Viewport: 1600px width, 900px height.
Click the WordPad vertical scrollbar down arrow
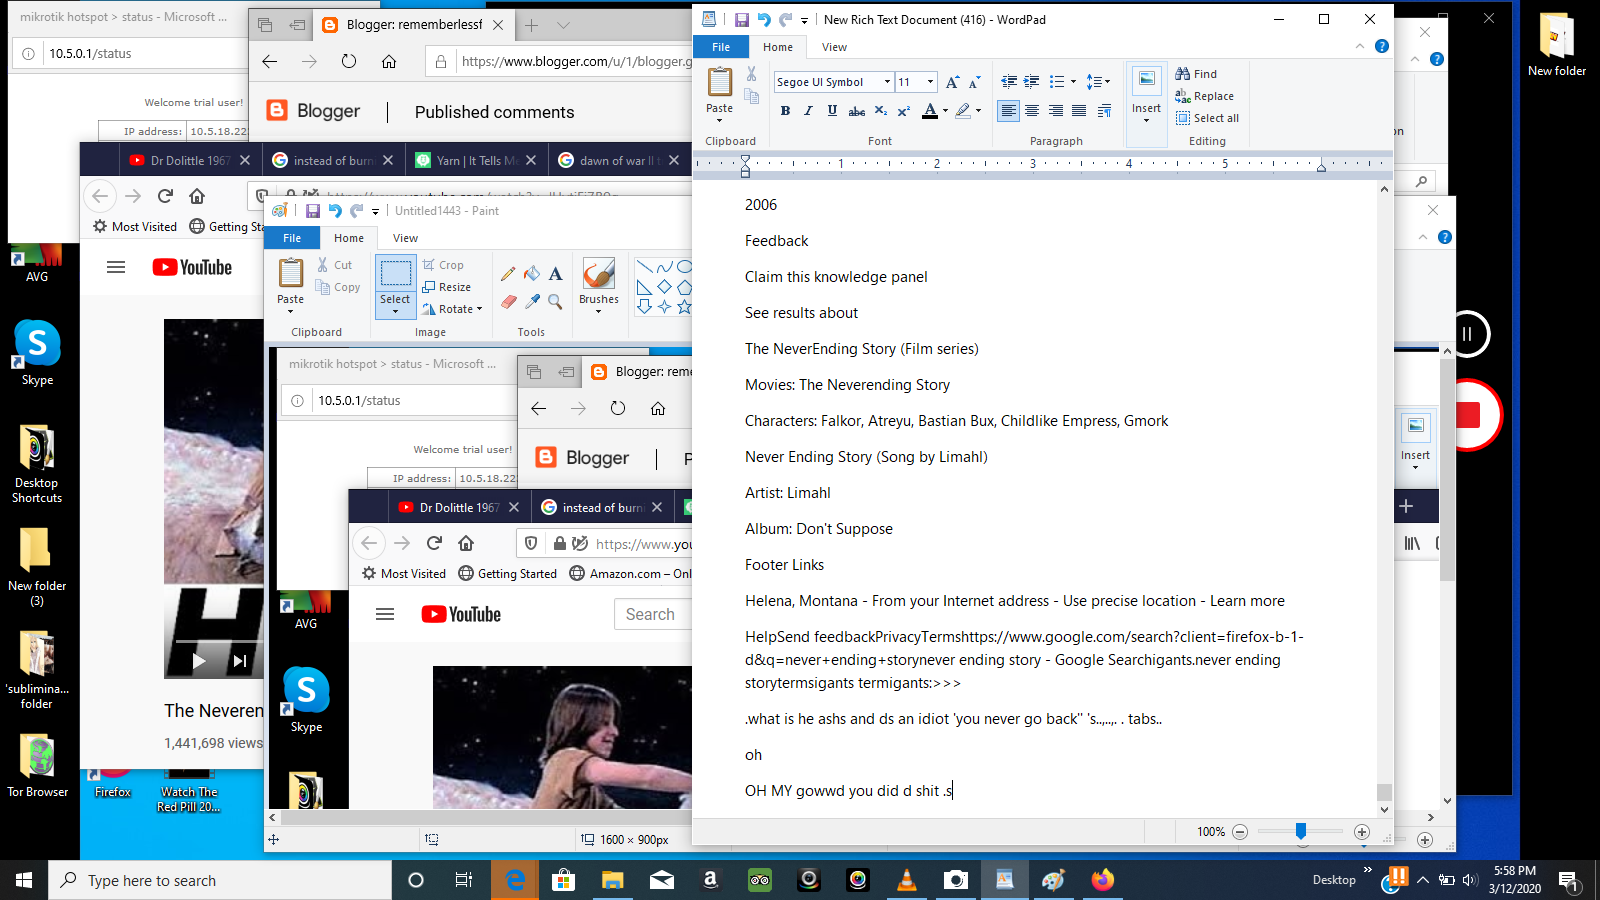pos(1384,810)
